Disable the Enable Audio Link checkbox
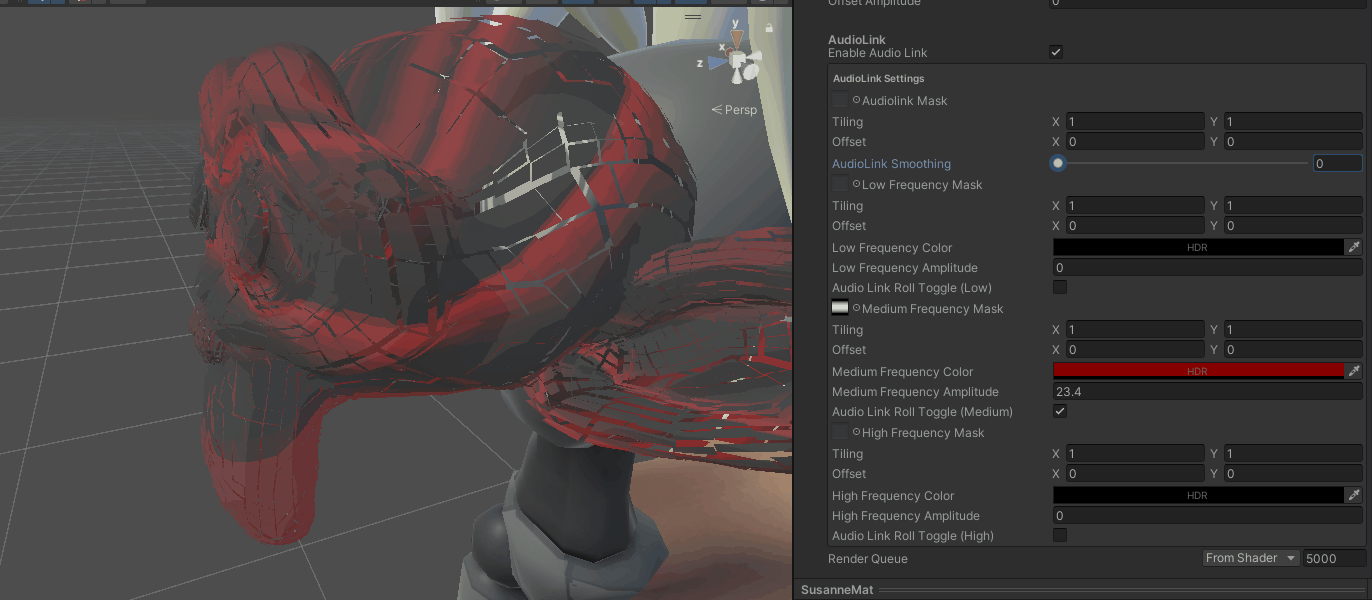The width and height of the screenshot is (1372, 600). coord(1056,52)
